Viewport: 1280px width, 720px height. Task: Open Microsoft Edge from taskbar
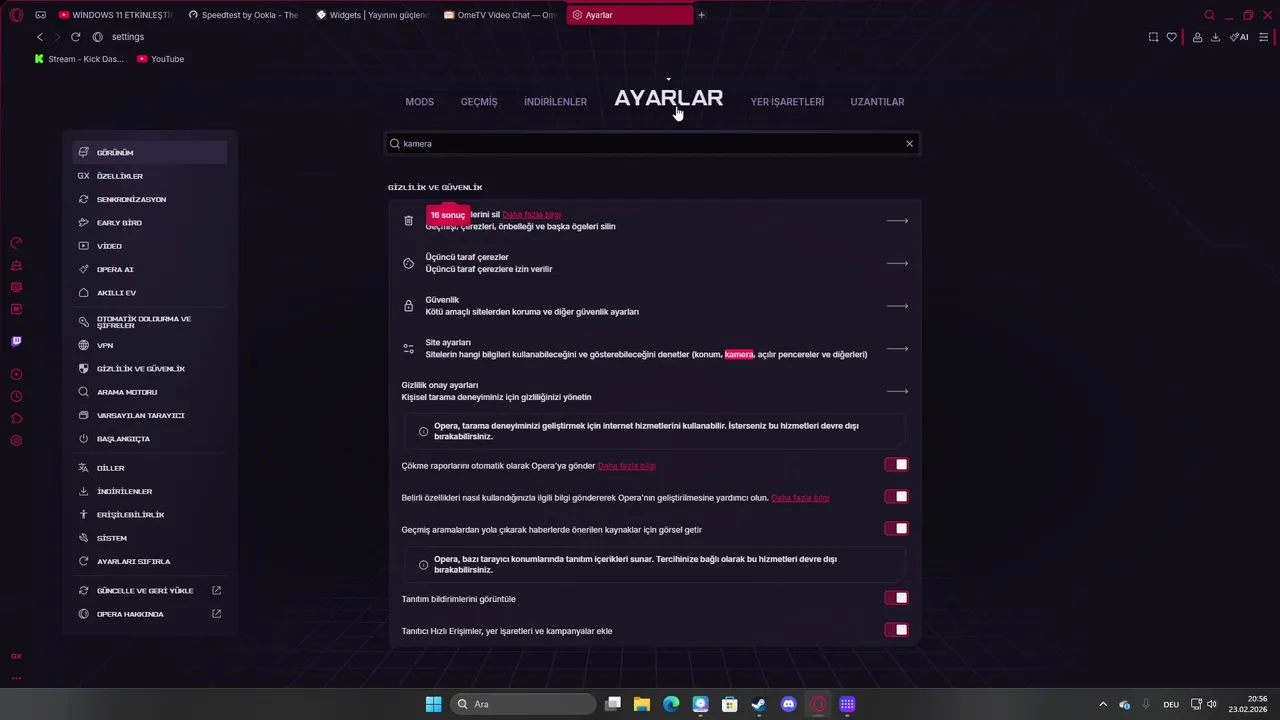(671, 704)
